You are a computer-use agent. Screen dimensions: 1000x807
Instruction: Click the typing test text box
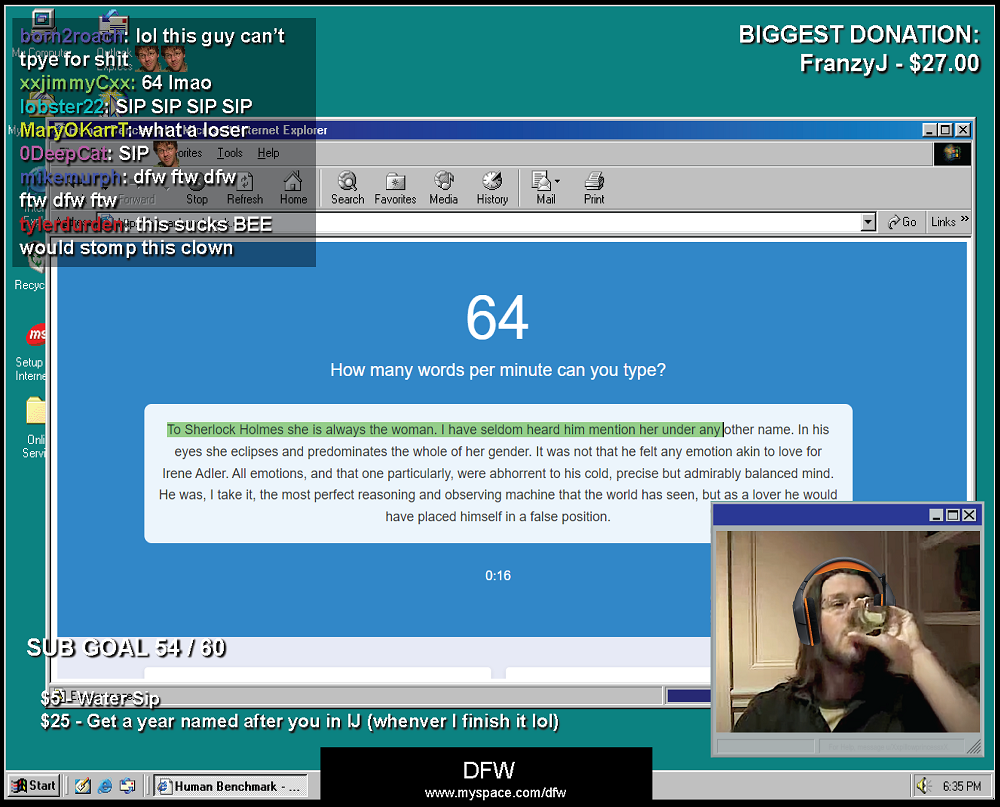(x=498, y=473)
